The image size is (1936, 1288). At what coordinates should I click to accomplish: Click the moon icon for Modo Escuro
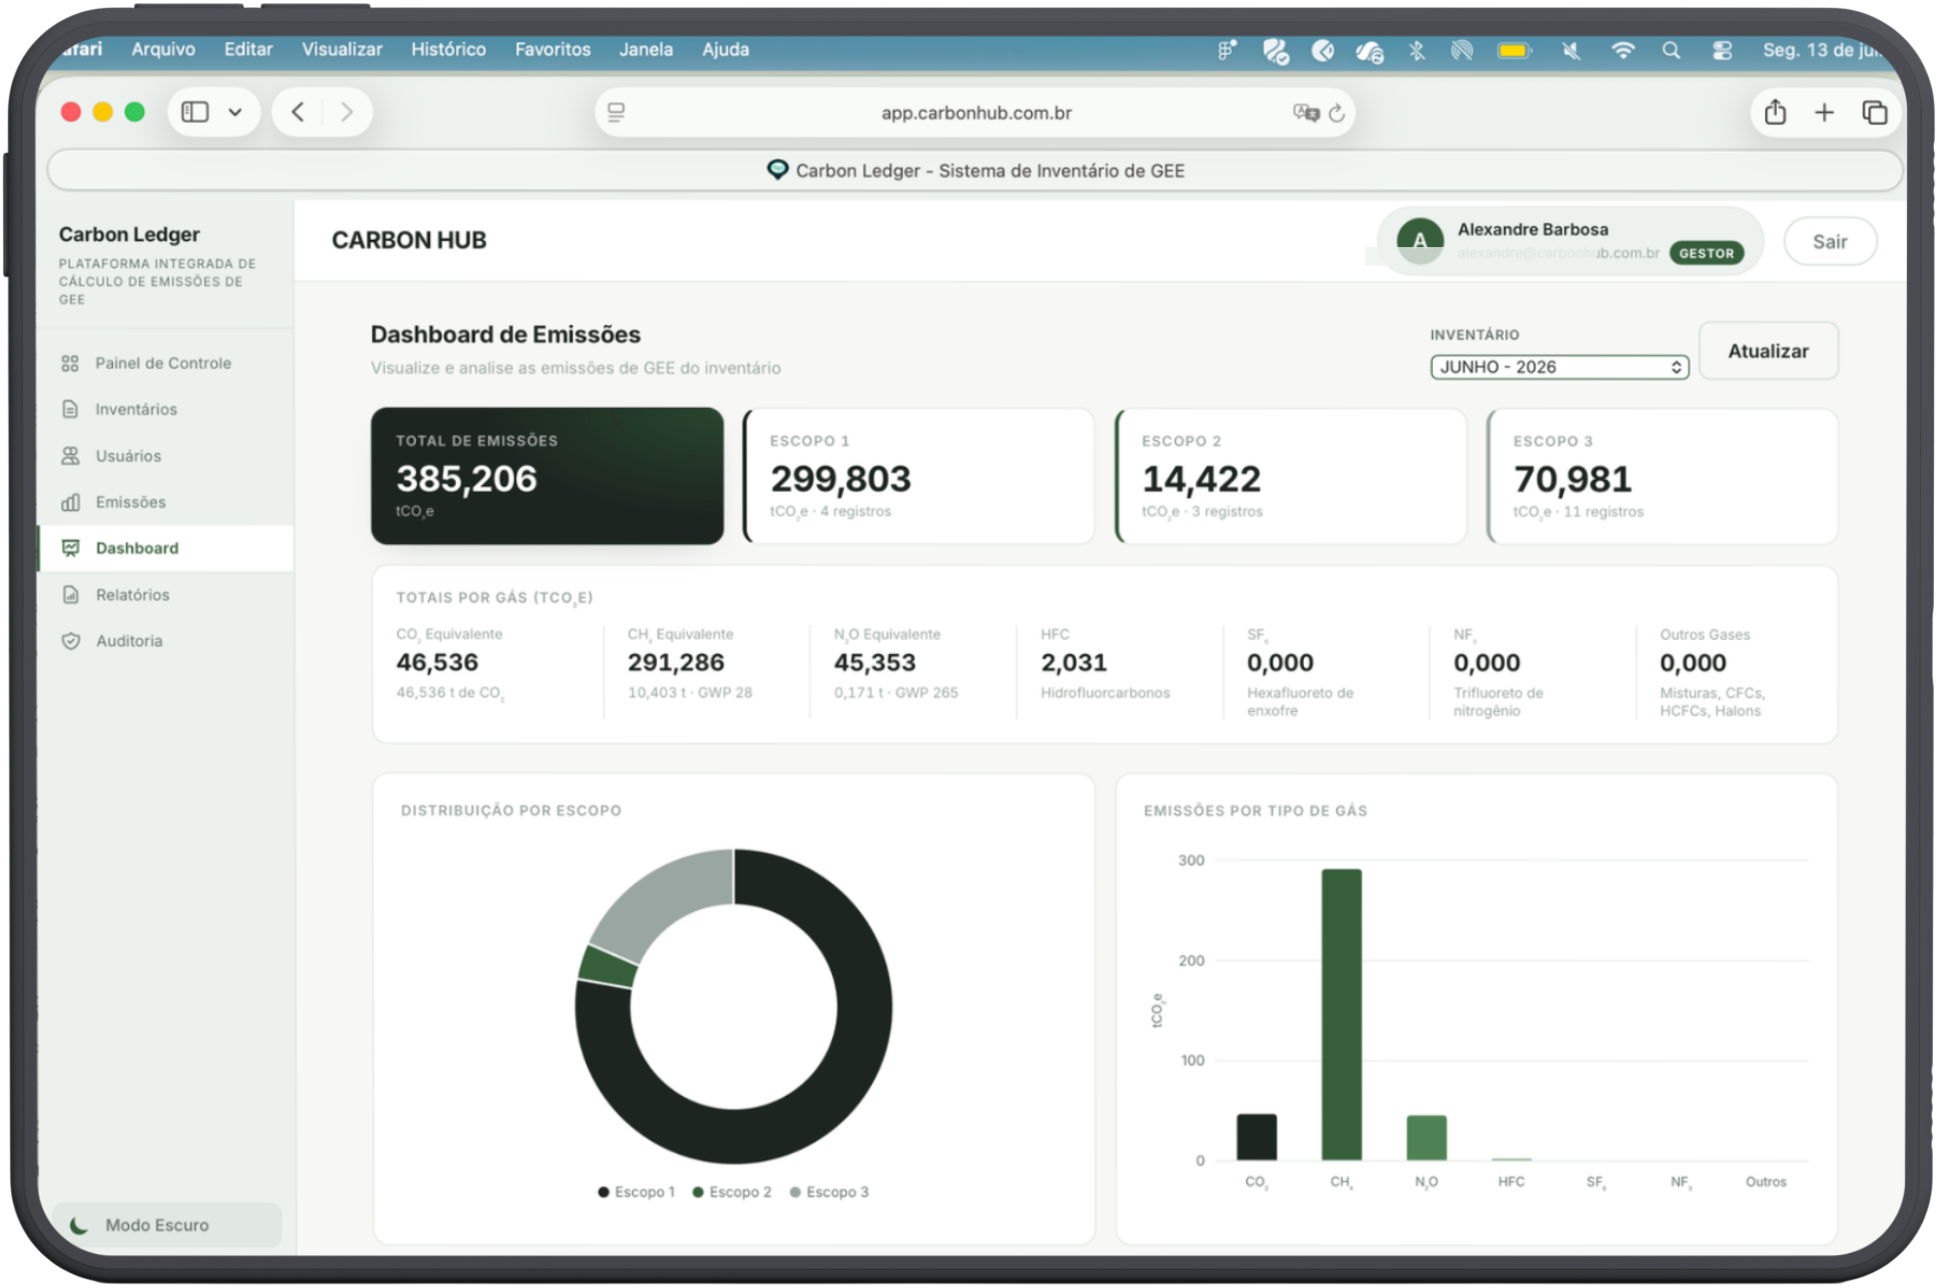click(x=79, y=1225)
